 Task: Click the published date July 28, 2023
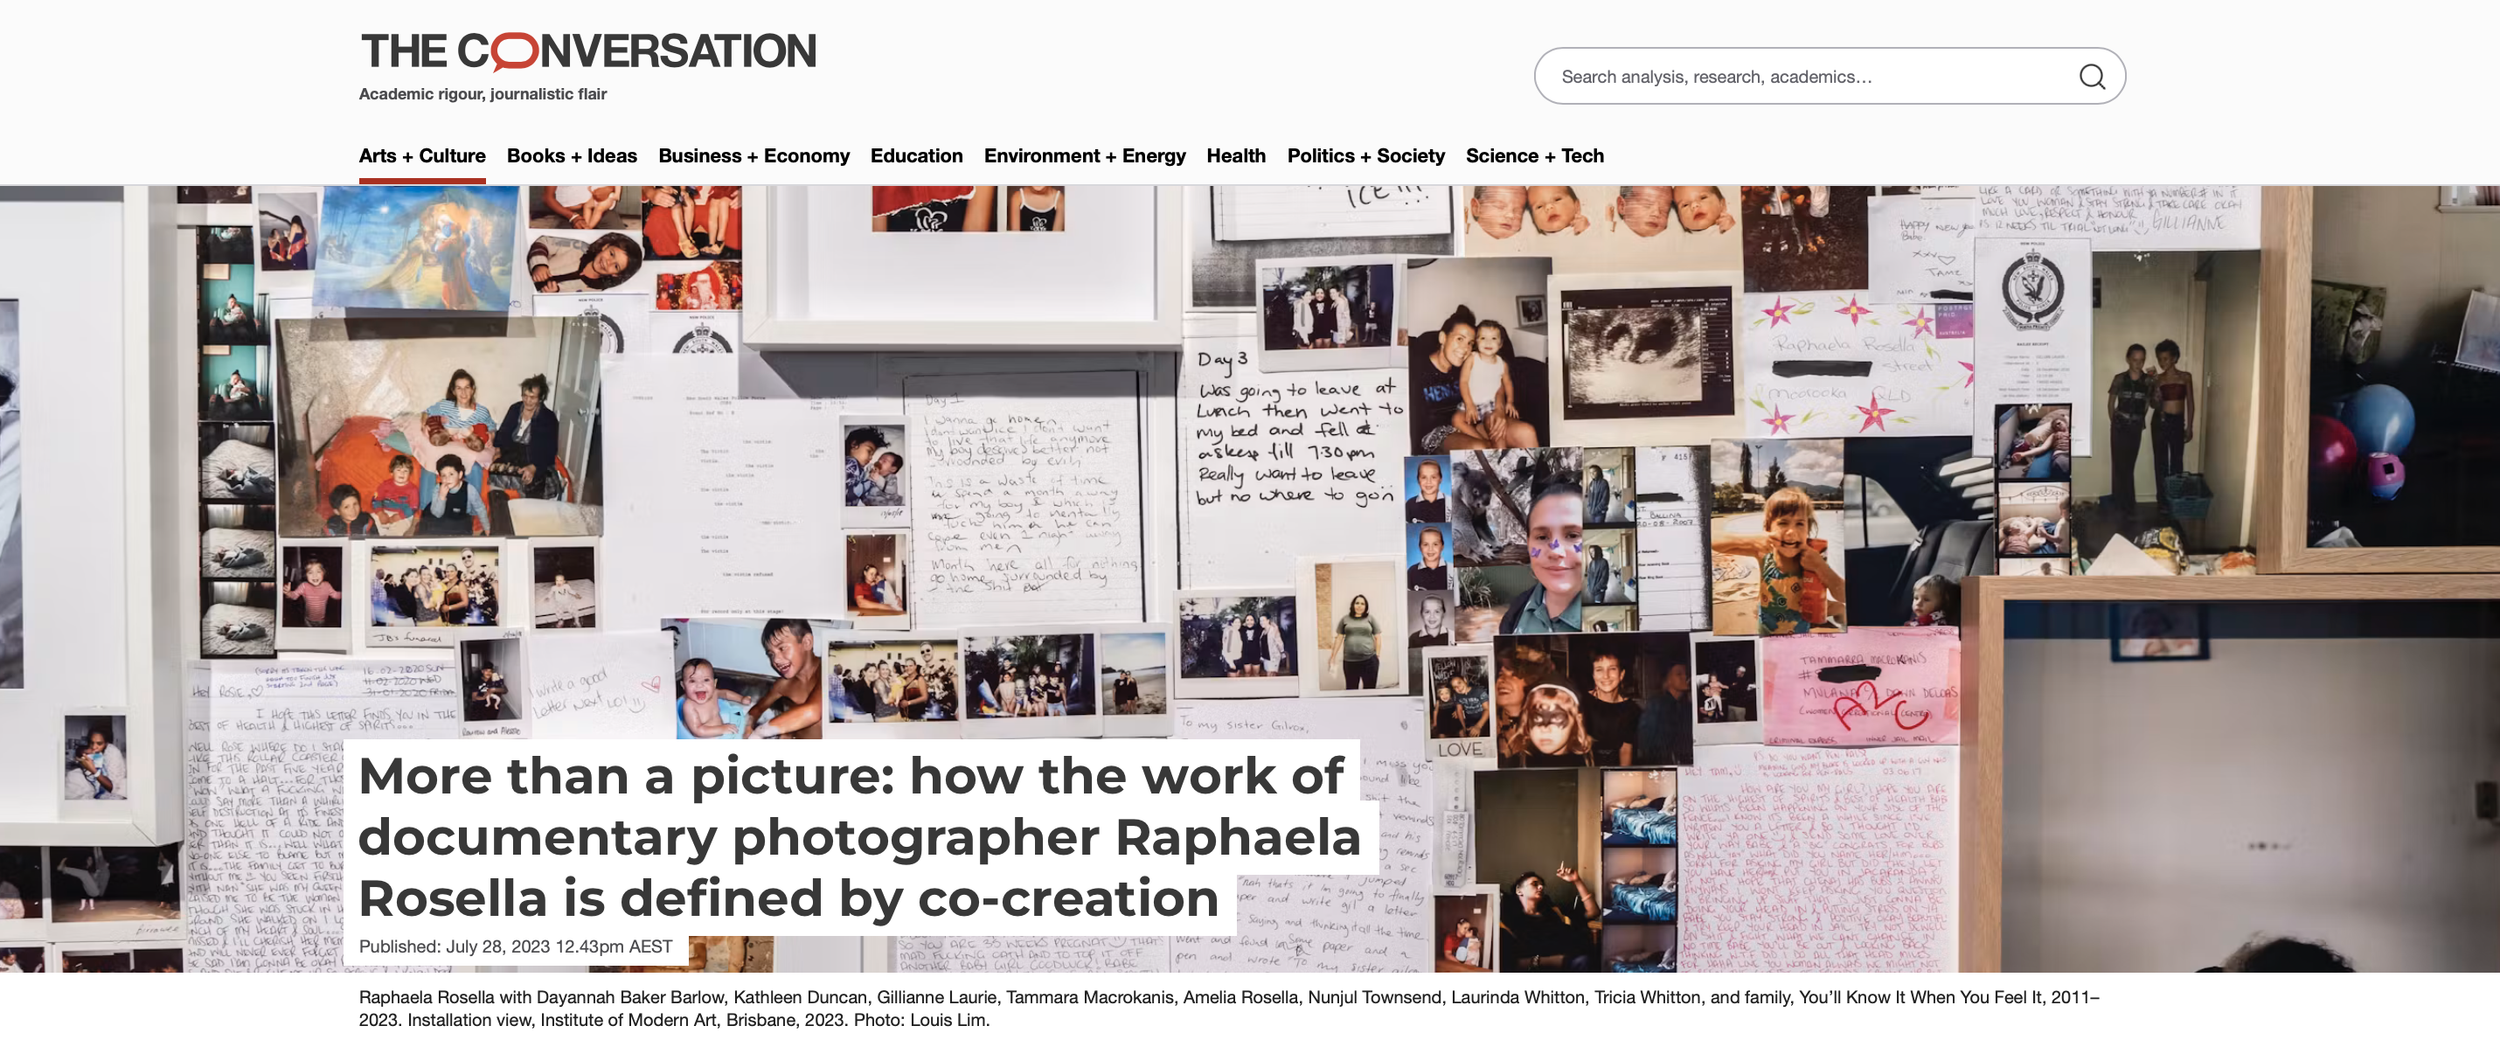[x=515, y=947]
